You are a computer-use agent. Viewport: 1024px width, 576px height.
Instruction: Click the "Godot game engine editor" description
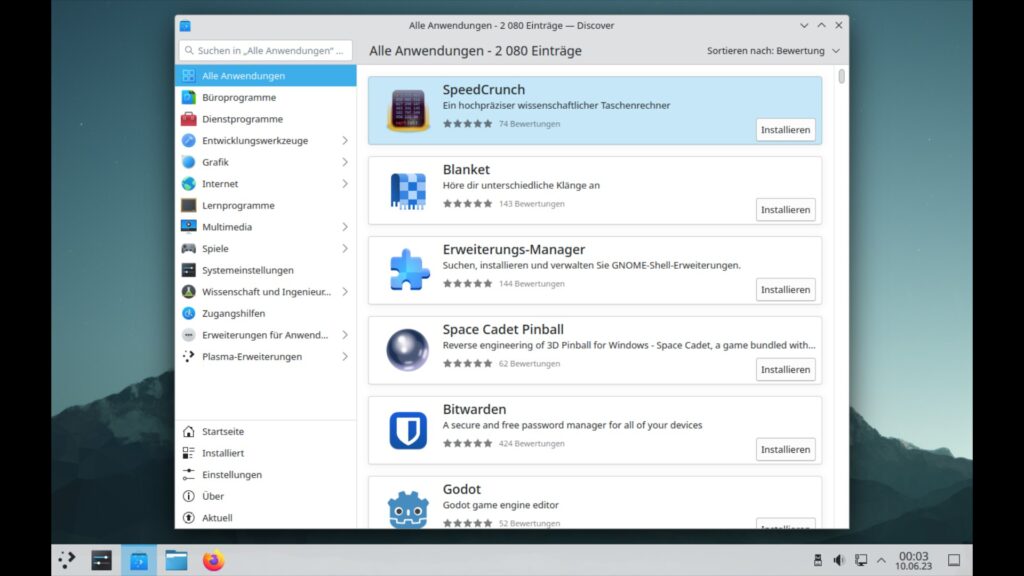pos(501,505)
